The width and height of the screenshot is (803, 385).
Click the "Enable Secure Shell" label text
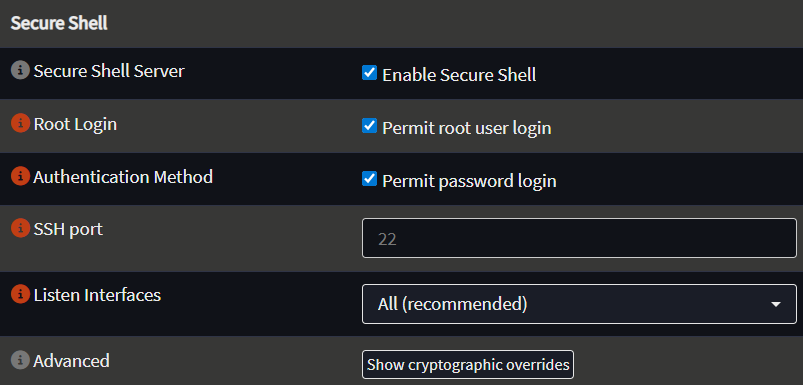coord(459,75)
